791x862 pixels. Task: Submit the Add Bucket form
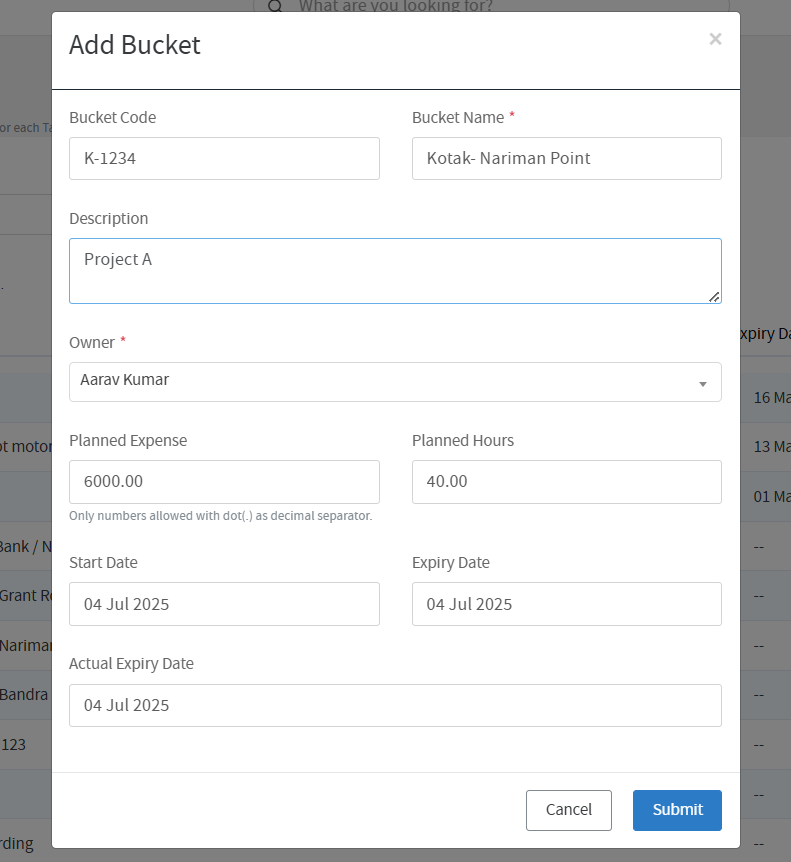click(677, 810)
